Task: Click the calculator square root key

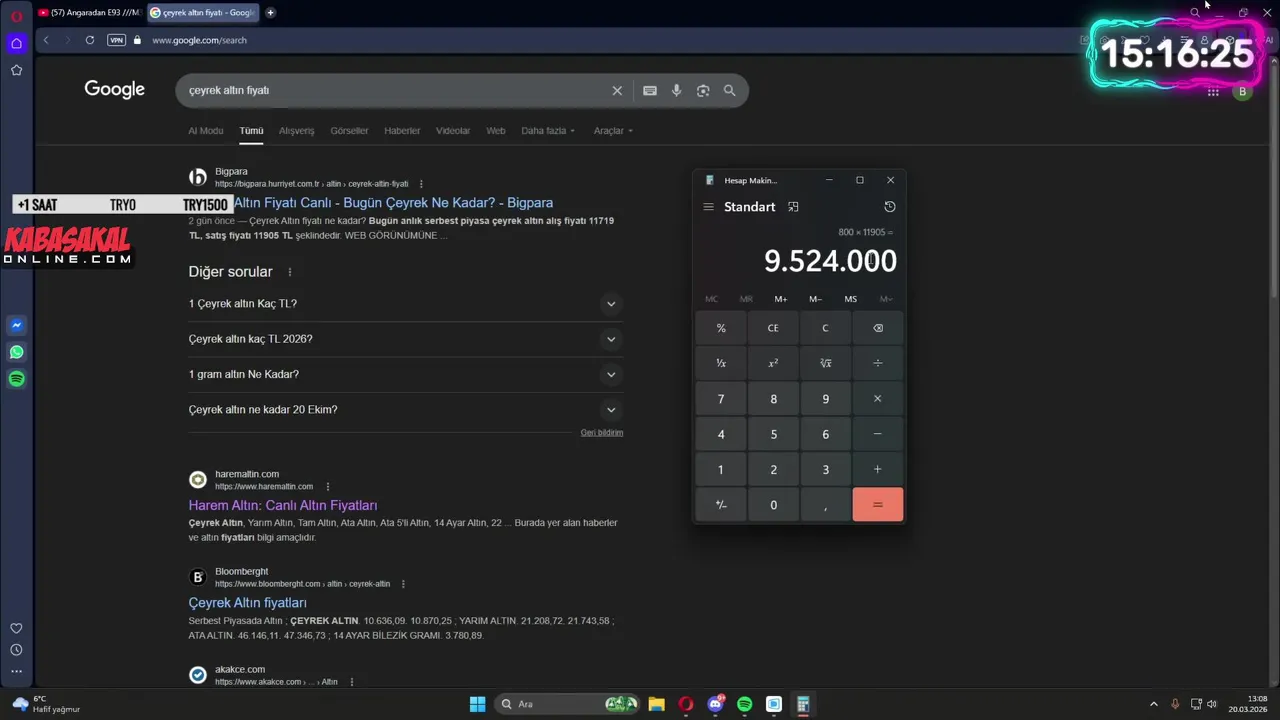Action: 825,363
